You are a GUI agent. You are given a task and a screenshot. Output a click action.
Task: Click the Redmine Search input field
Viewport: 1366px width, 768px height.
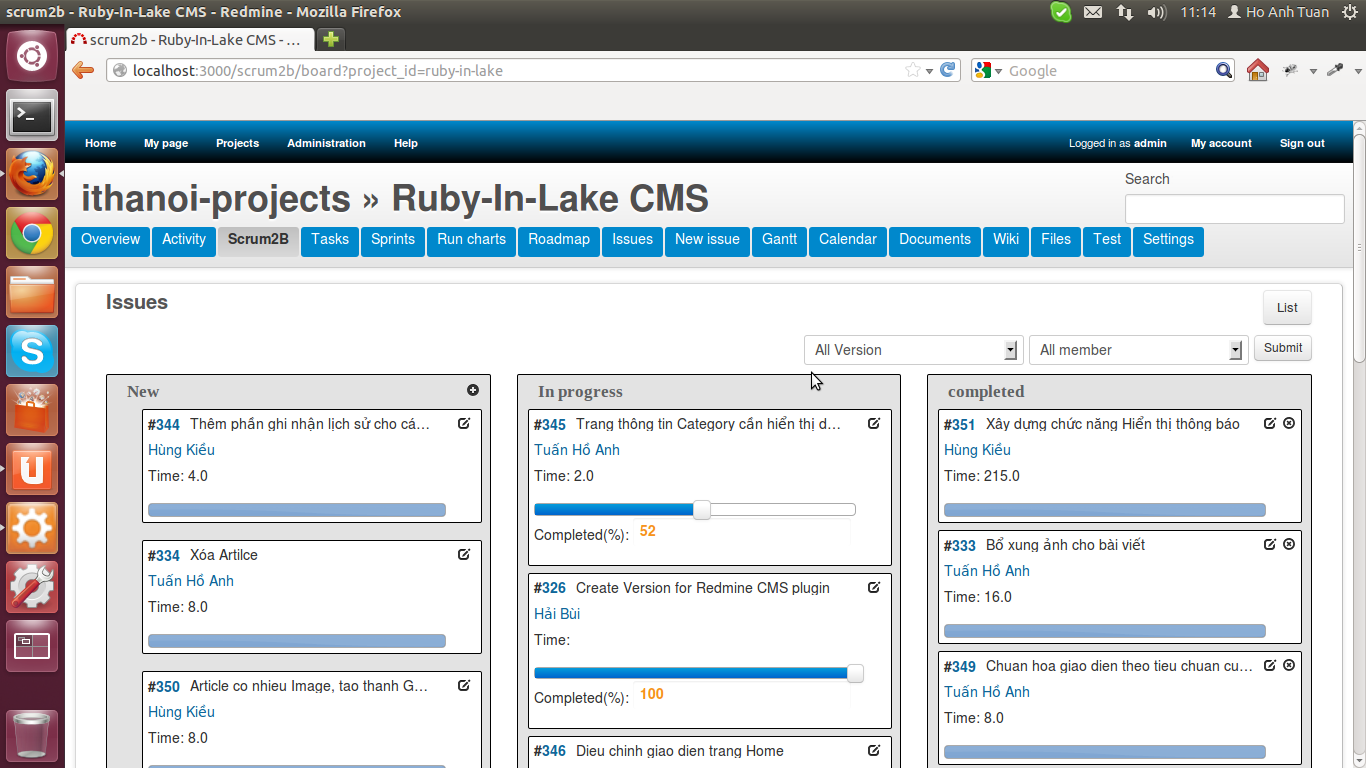(1234, 209)
